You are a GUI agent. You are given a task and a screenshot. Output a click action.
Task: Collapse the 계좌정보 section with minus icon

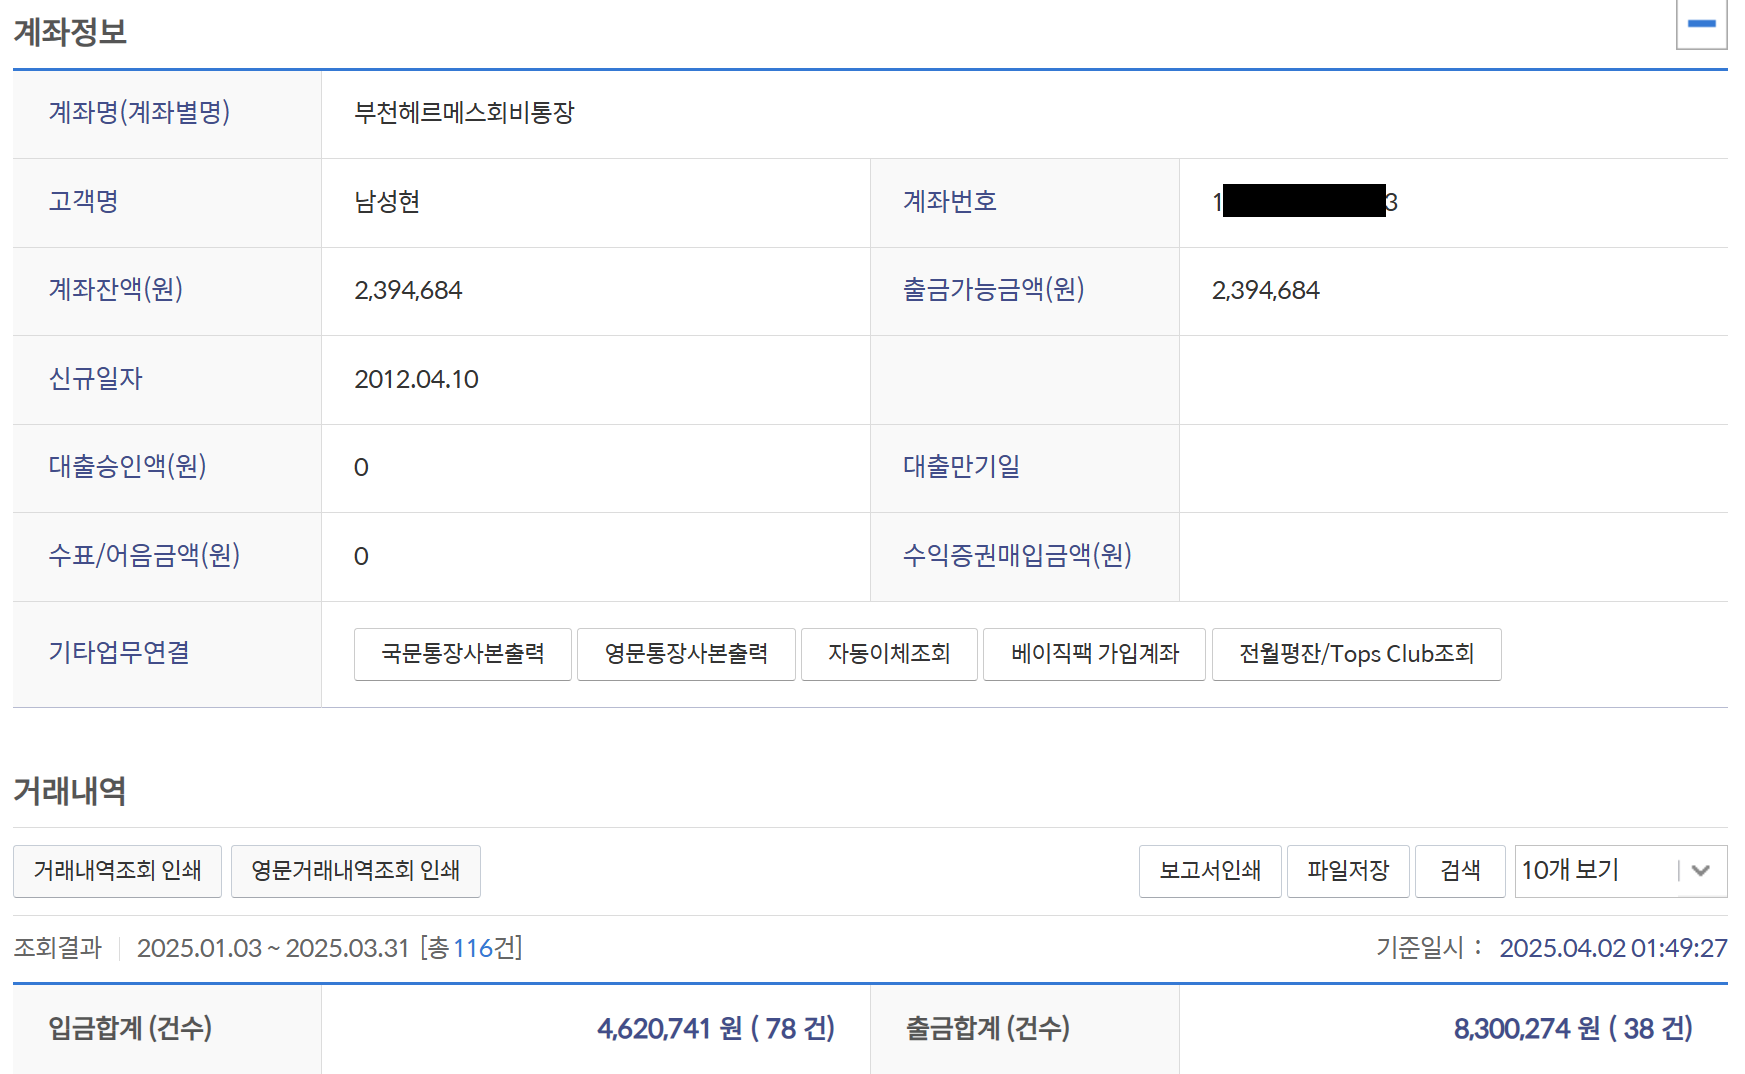point(1701,24)
